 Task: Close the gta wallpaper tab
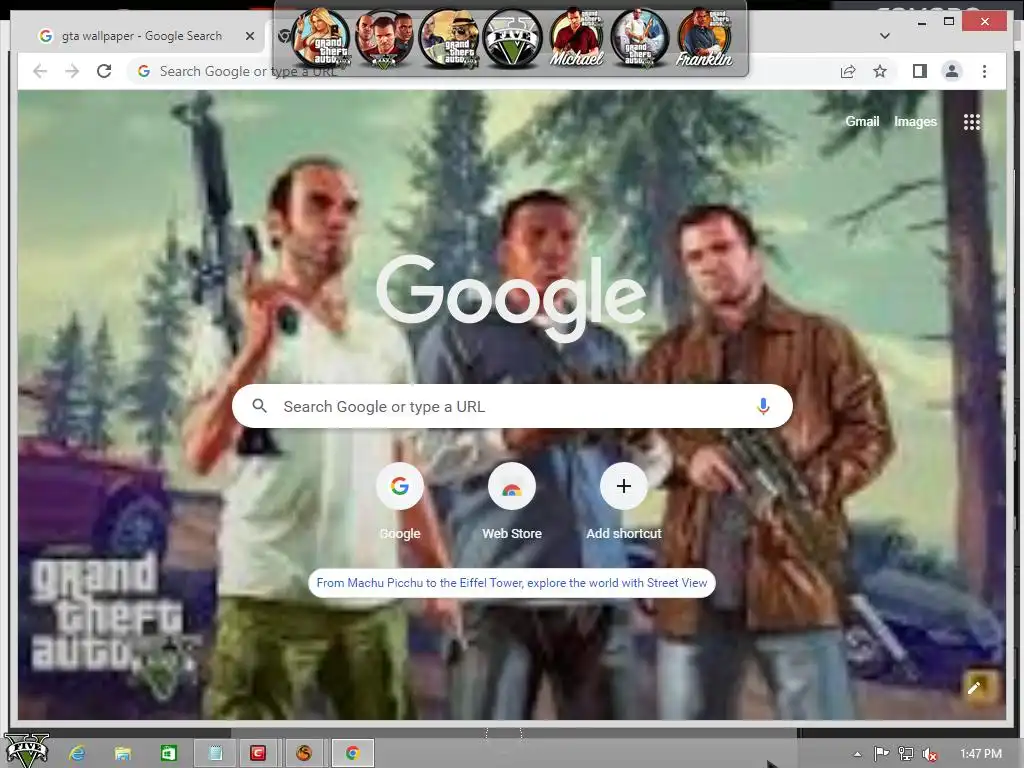coord(249,36)
